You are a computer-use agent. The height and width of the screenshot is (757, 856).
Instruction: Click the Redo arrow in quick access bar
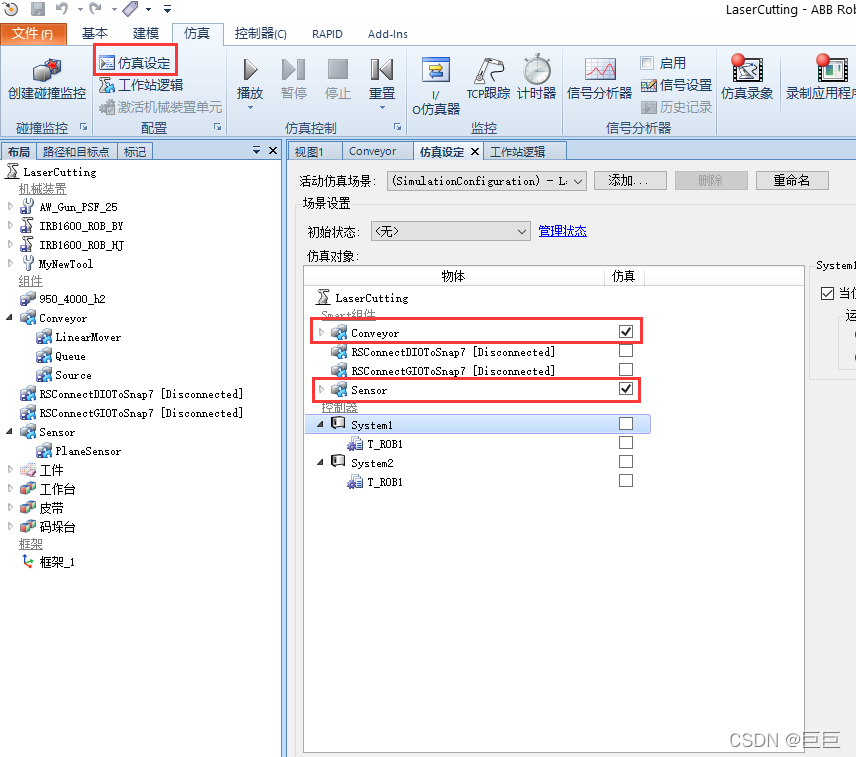coord(96,9)
